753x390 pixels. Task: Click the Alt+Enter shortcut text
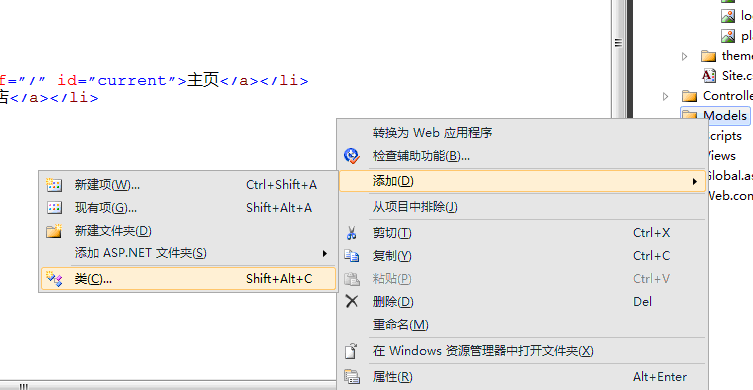(660, 377)
